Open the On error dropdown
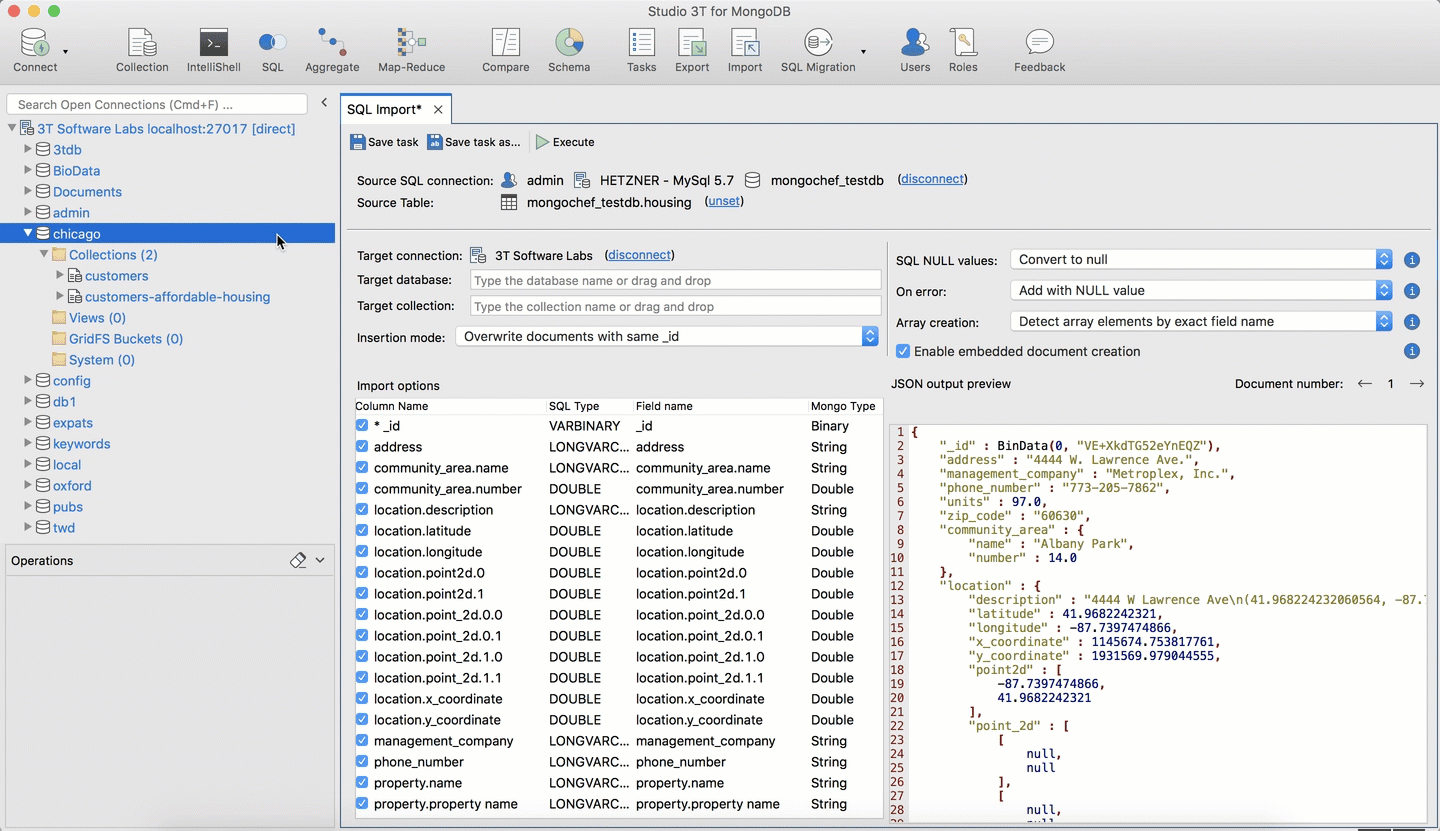 (1202, 290)
